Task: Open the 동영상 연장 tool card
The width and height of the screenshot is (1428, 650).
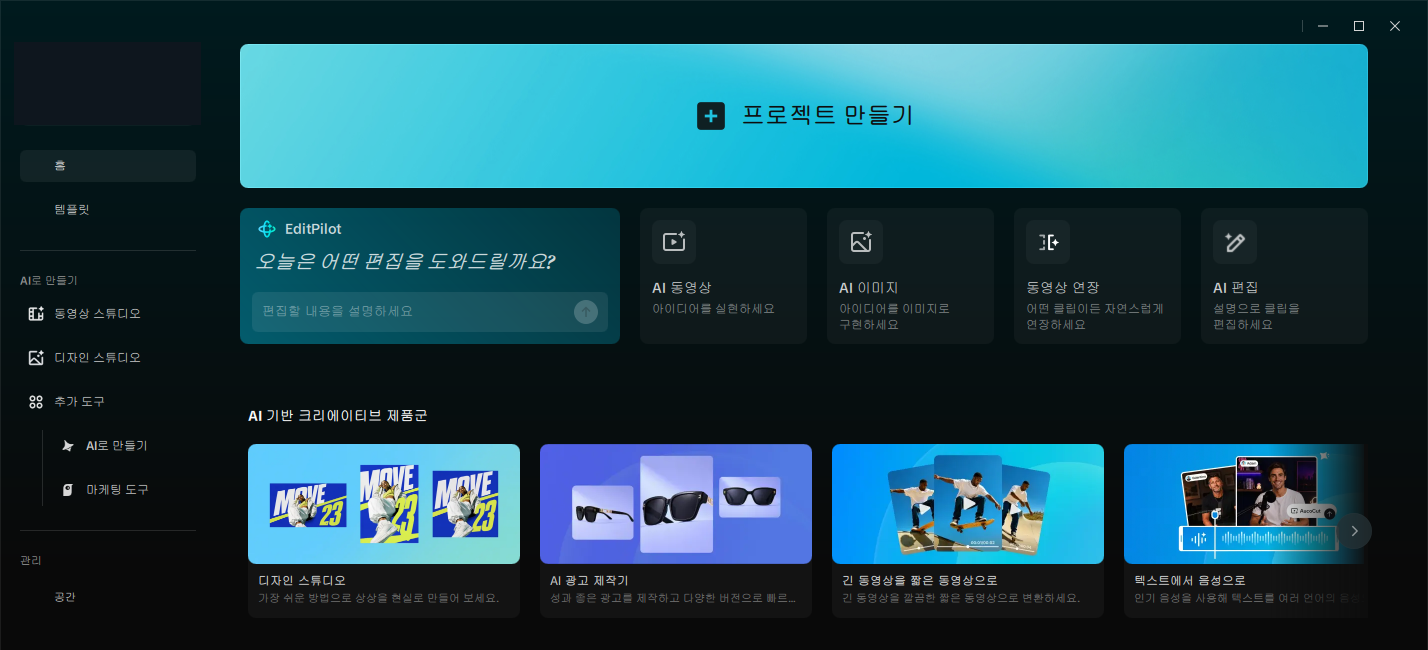Action: tap(1097, 276)
